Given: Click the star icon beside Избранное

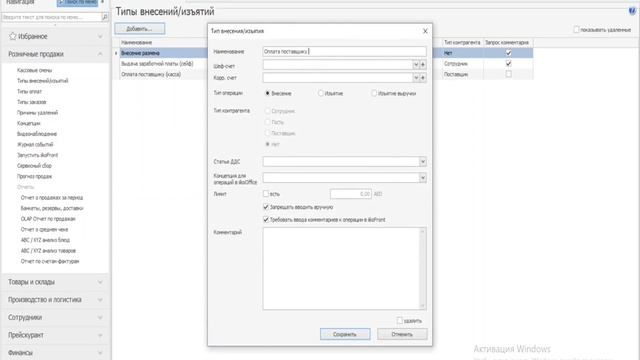Looking at the screenshot, I should [x=13, y=36].
